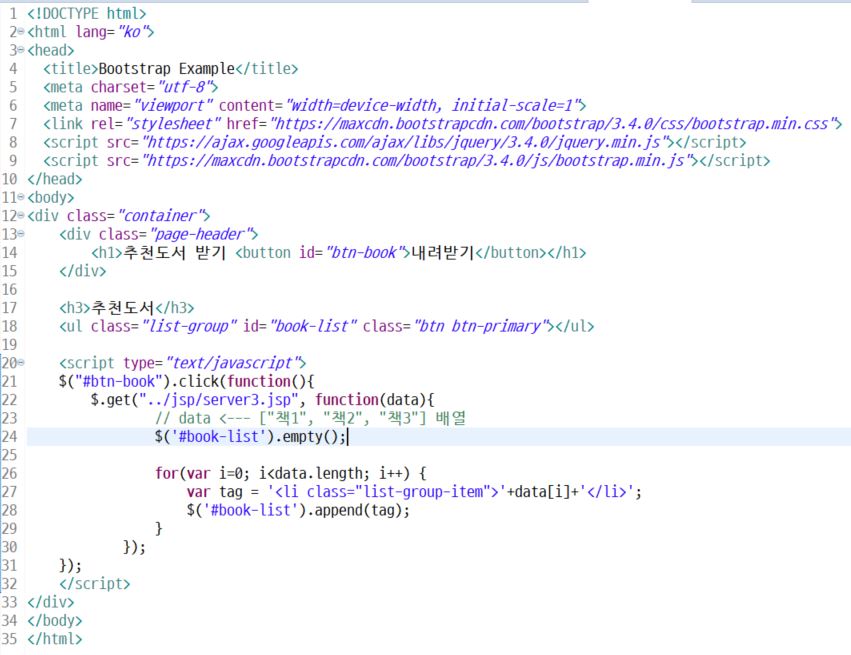The width and height of the screenshot is (851, 655).
Task: Click the closing </head> tag
Action: pos(54,179)
